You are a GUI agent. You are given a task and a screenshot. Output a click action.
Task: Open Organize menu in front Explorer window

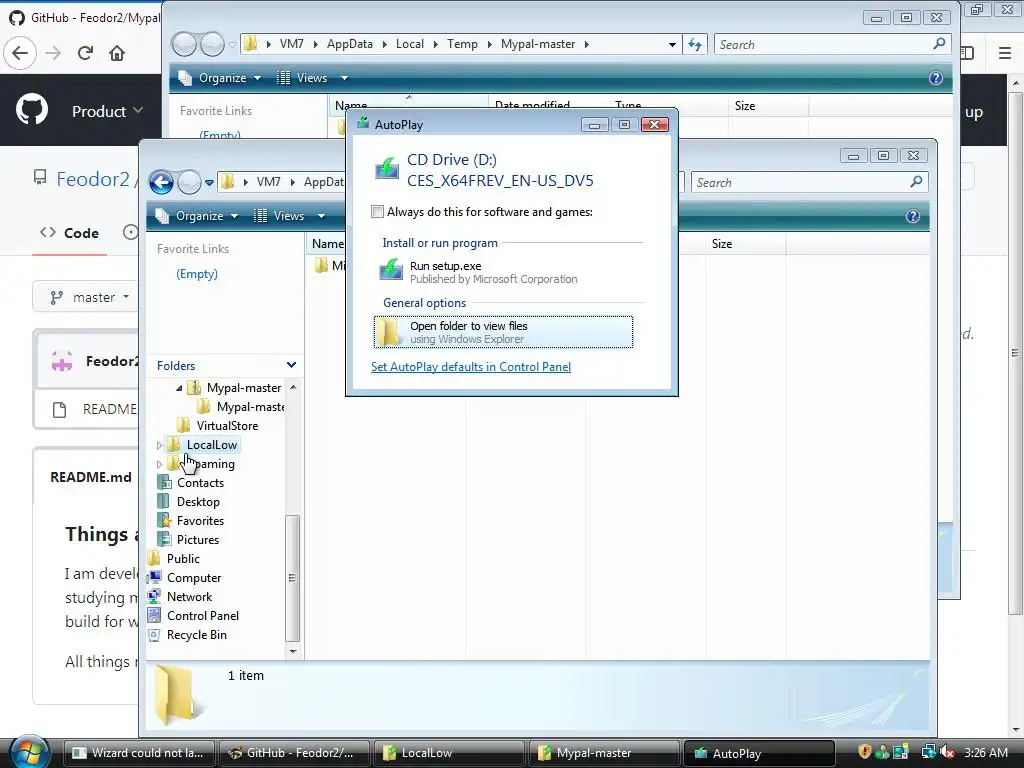(199, 216)
